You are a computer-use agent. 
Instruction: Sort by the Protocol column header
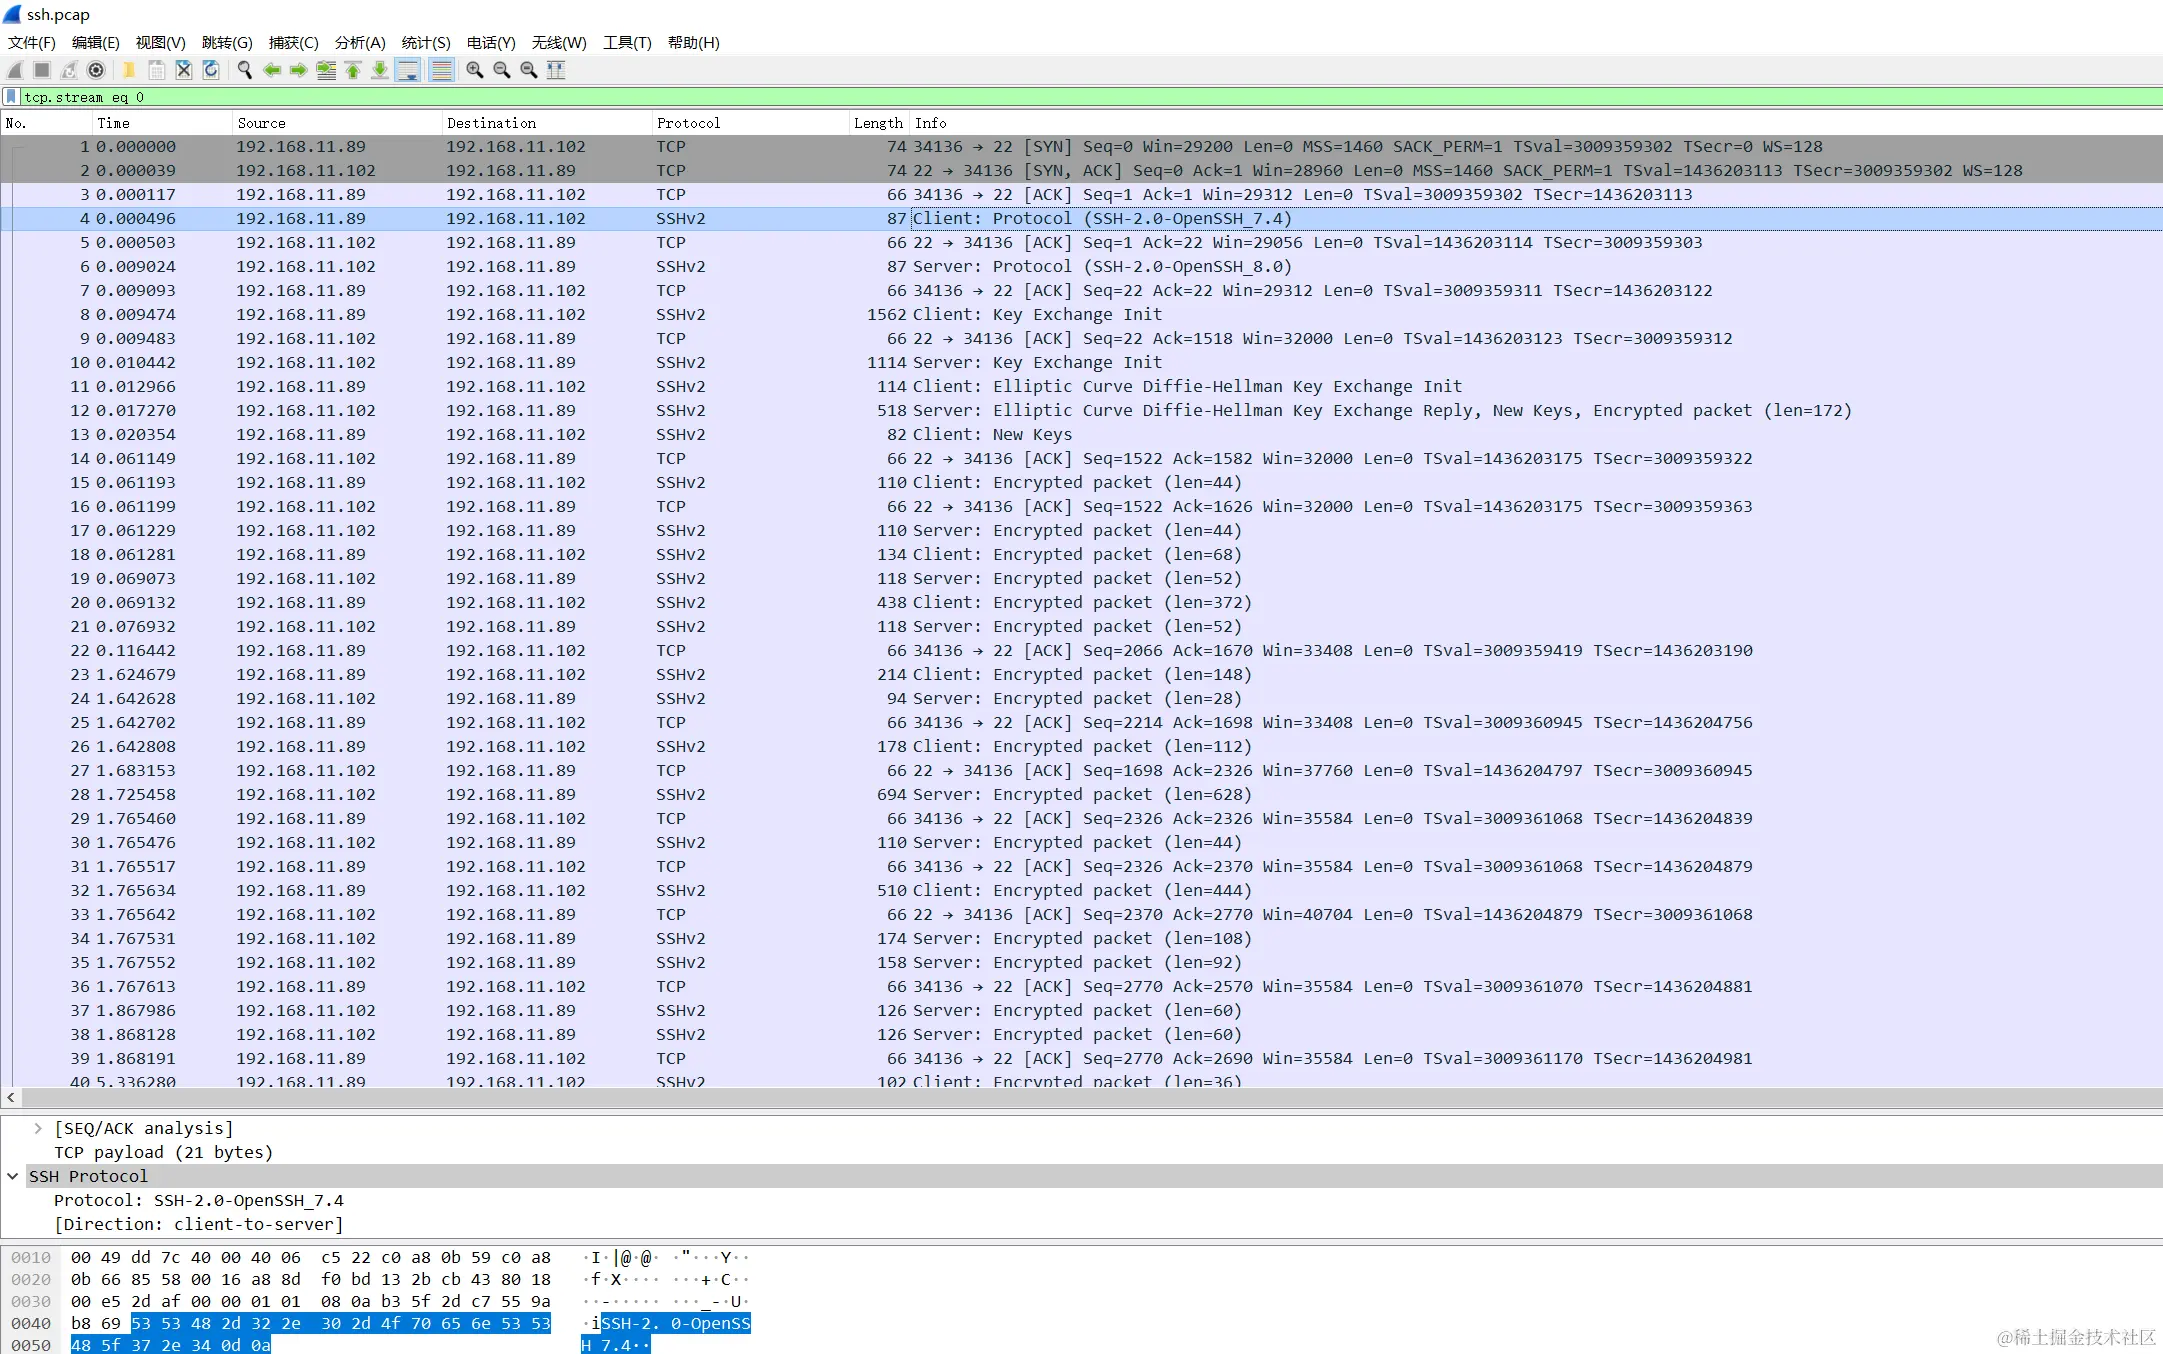click(688, 123)
